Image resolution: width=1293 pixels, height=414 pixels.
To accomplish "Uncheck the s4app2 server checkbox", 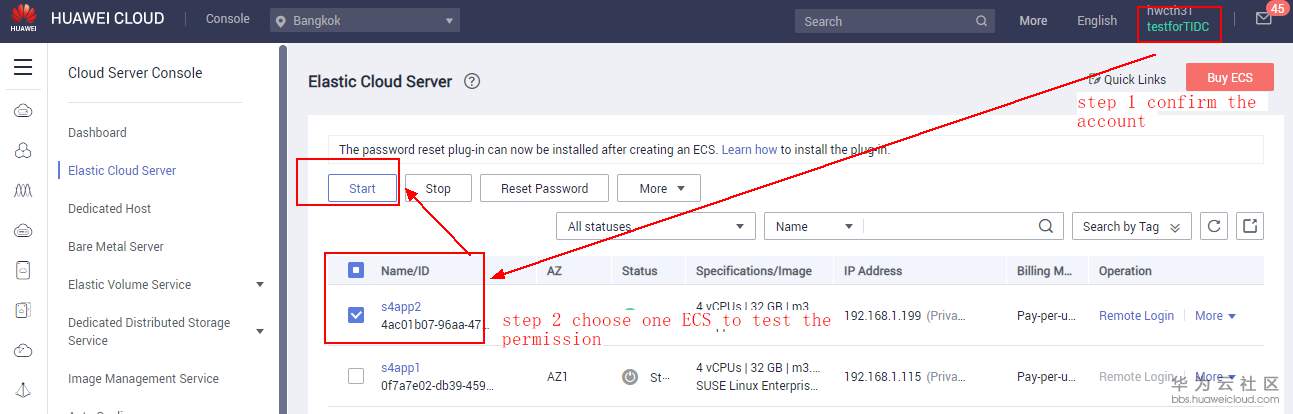I will coord(356,315).
